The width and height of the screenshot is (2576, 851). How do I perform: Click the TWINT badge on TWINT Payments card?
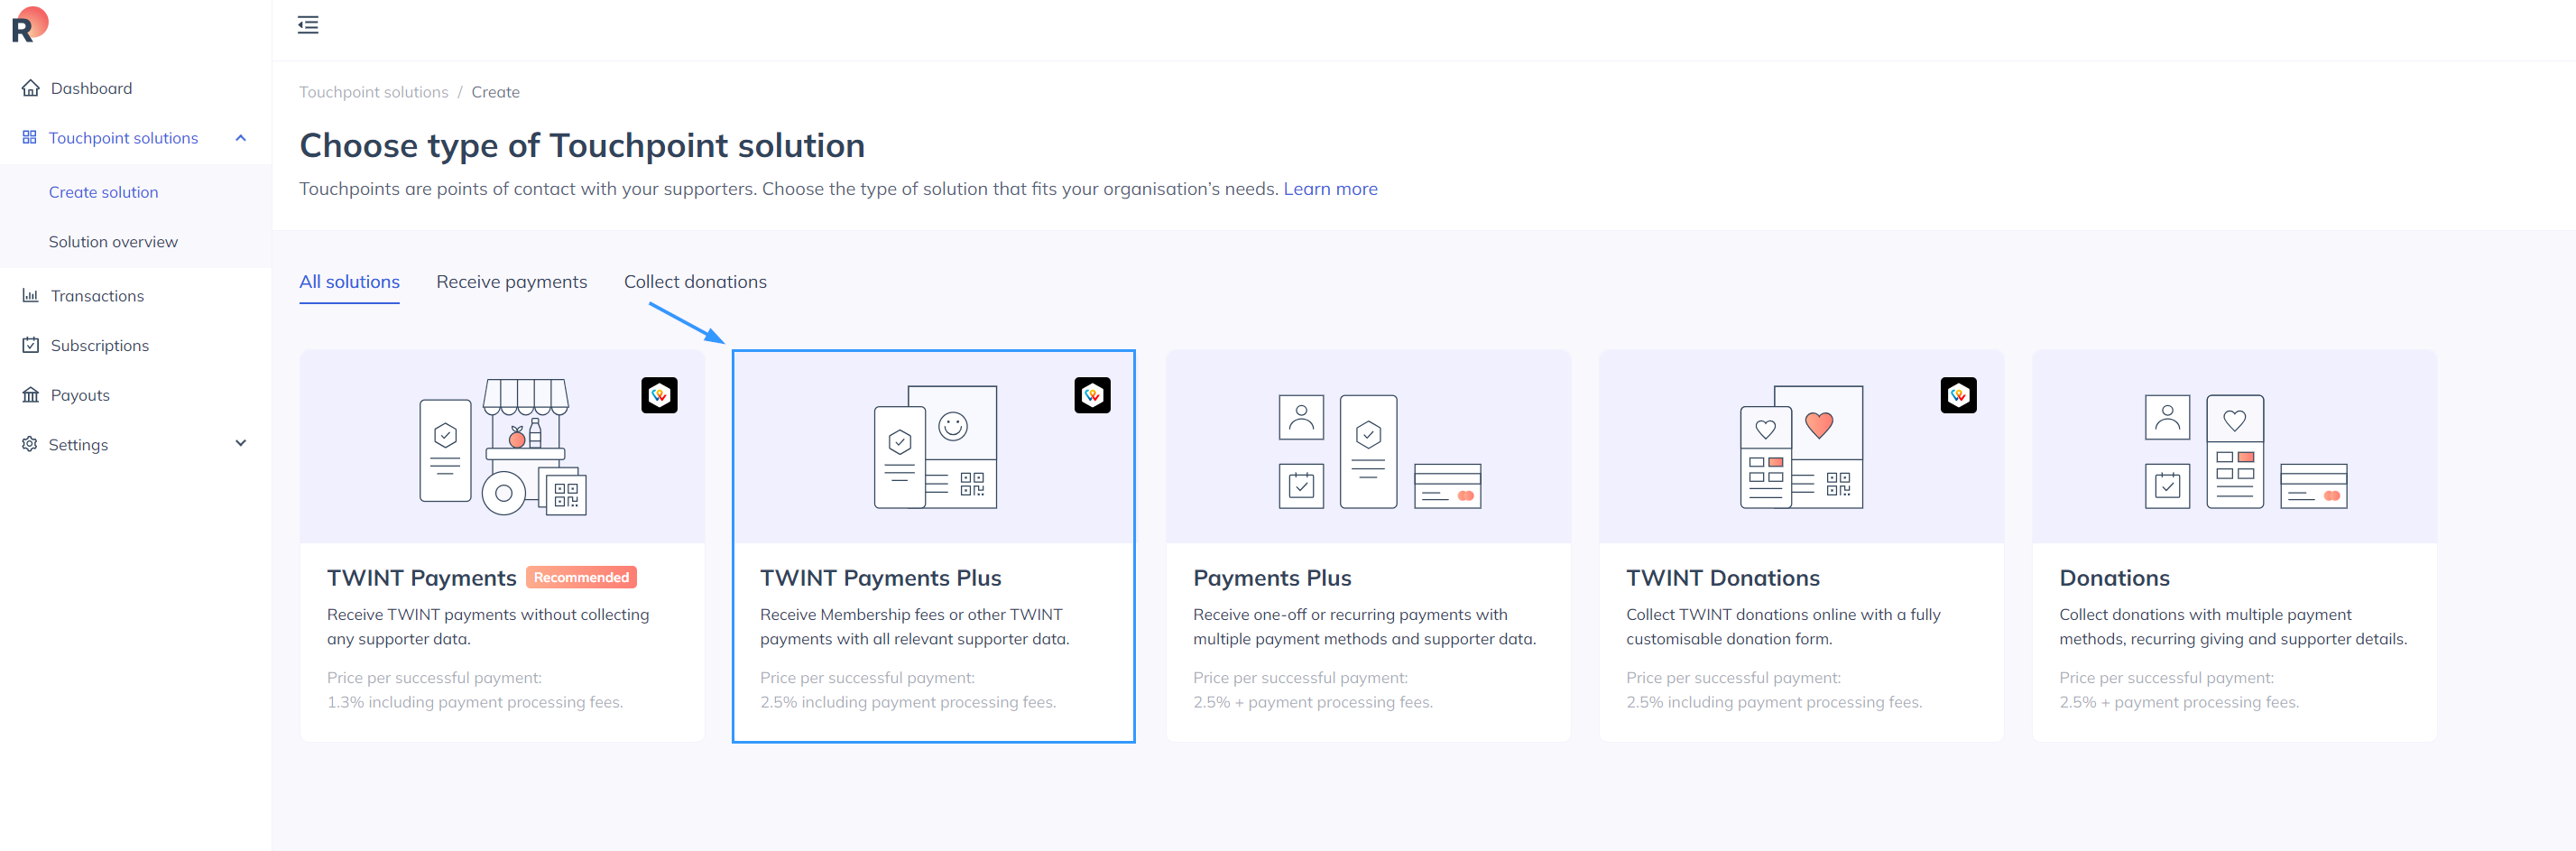tap(659, 395)
